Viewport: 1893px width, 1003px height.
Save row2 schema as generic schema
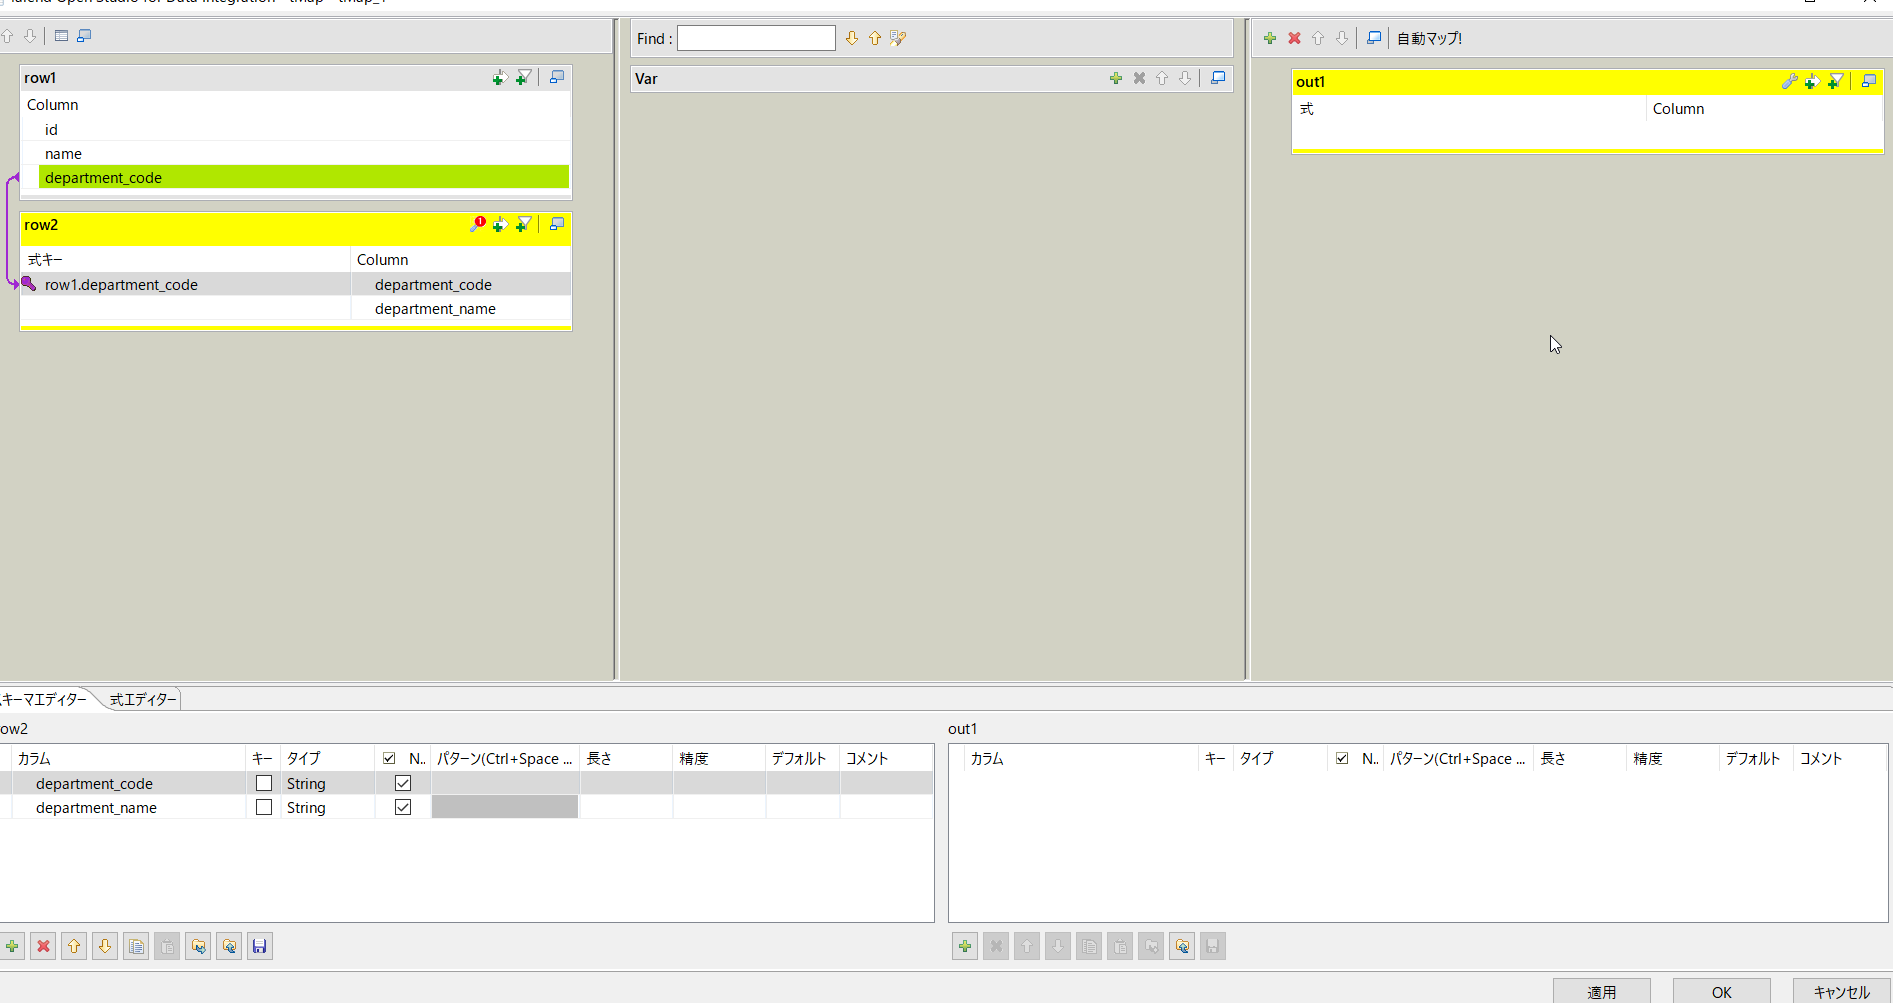coord(260,946)
